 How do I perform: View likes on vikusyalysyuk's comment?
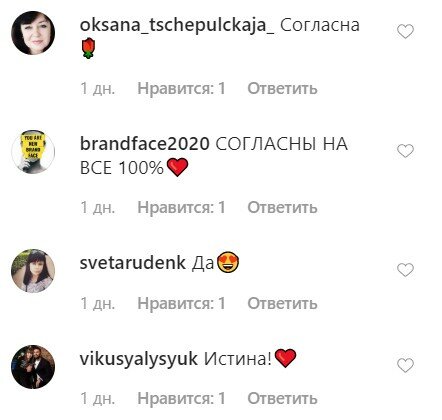click(182, 399)
